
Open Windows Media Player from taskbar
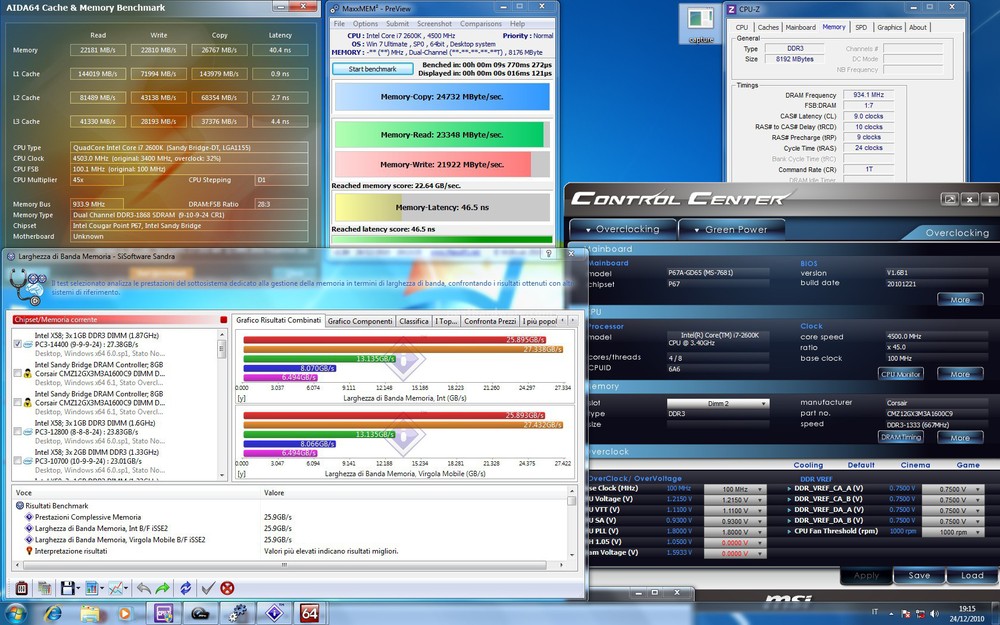pos(125,614)
